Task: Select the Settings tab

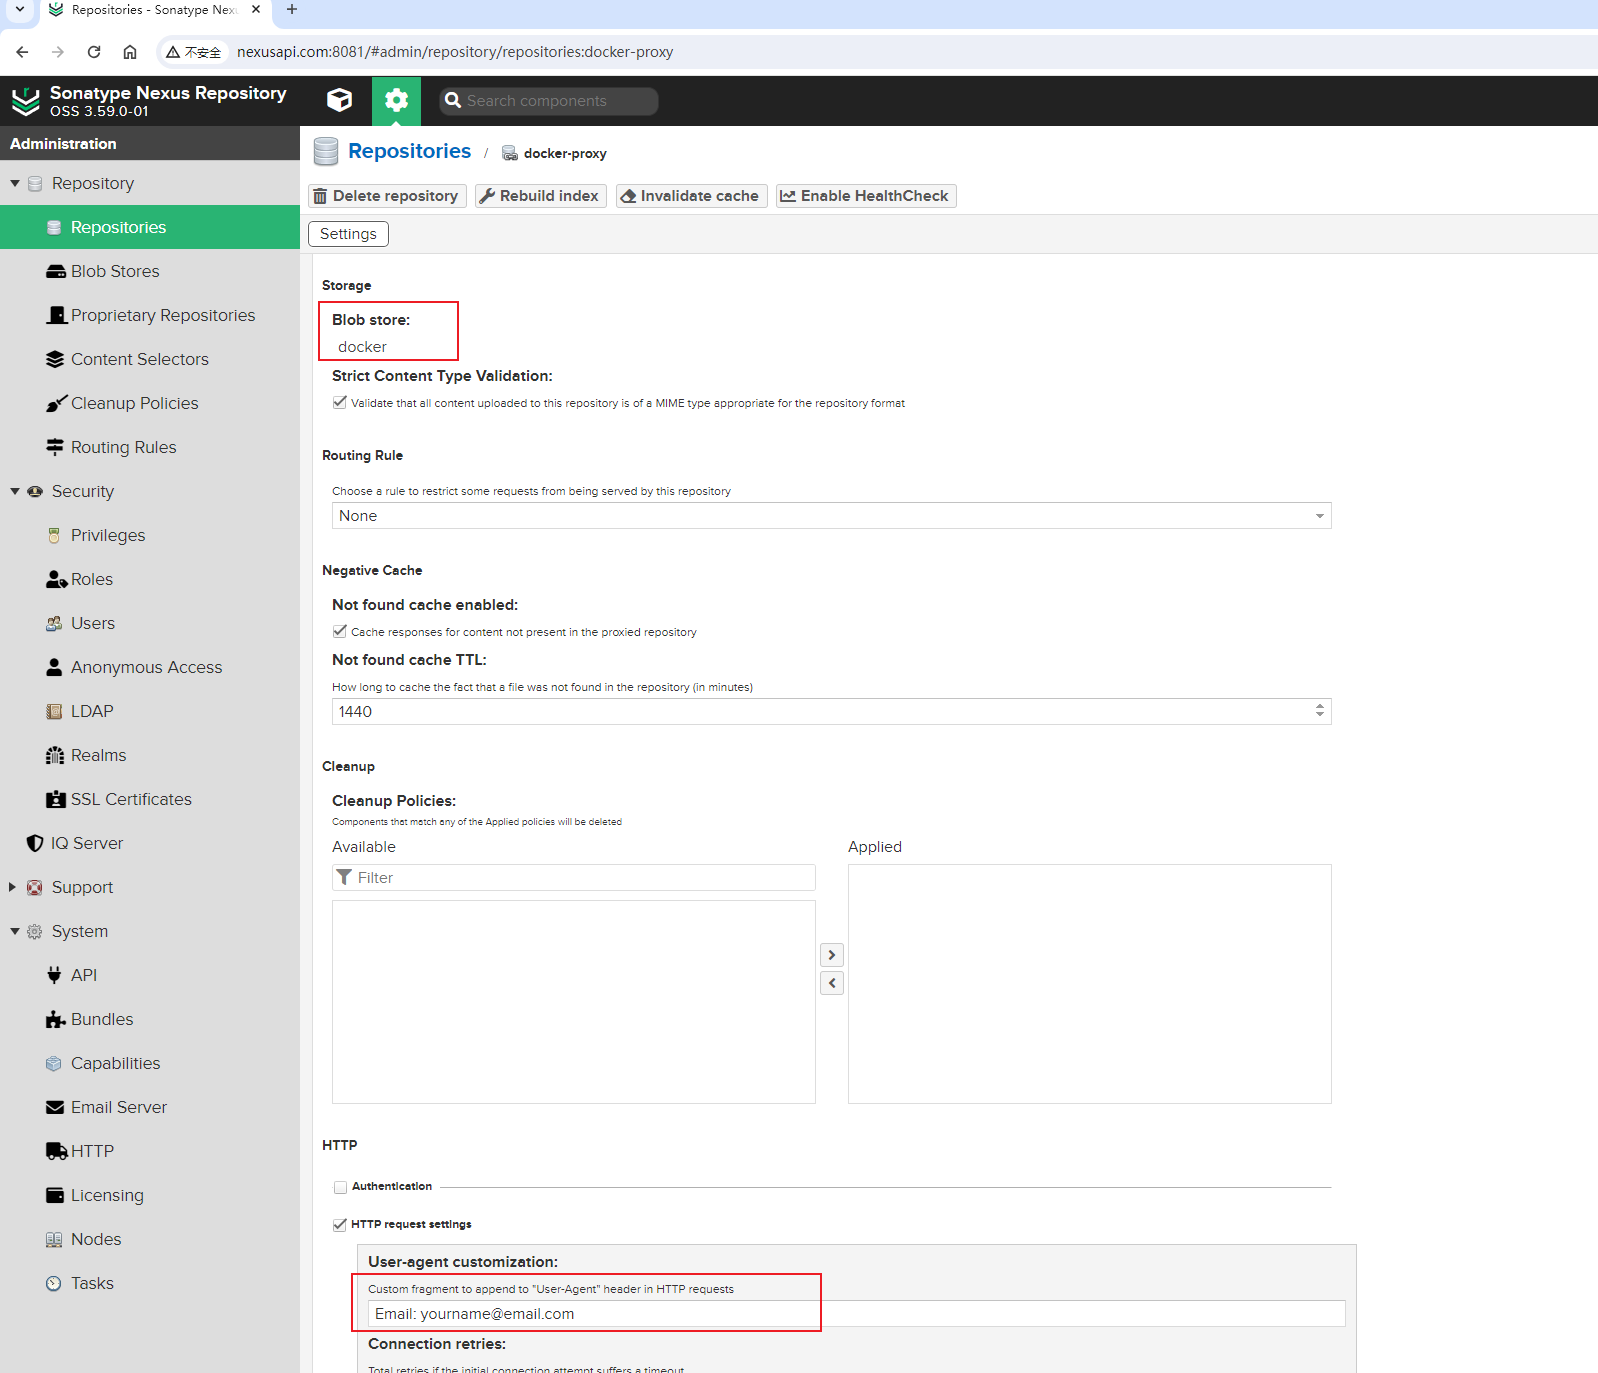Action: [x=348, y=234]
